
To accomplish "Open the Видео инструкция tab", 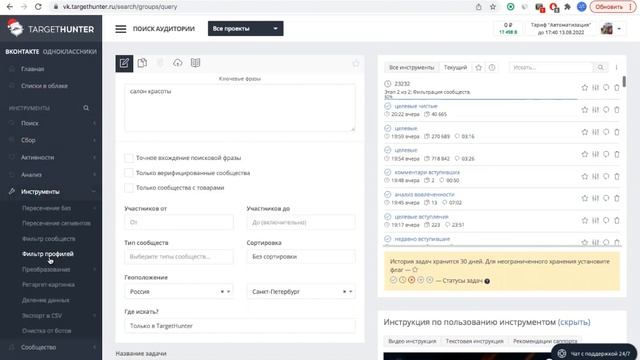I will pos(412,341).
